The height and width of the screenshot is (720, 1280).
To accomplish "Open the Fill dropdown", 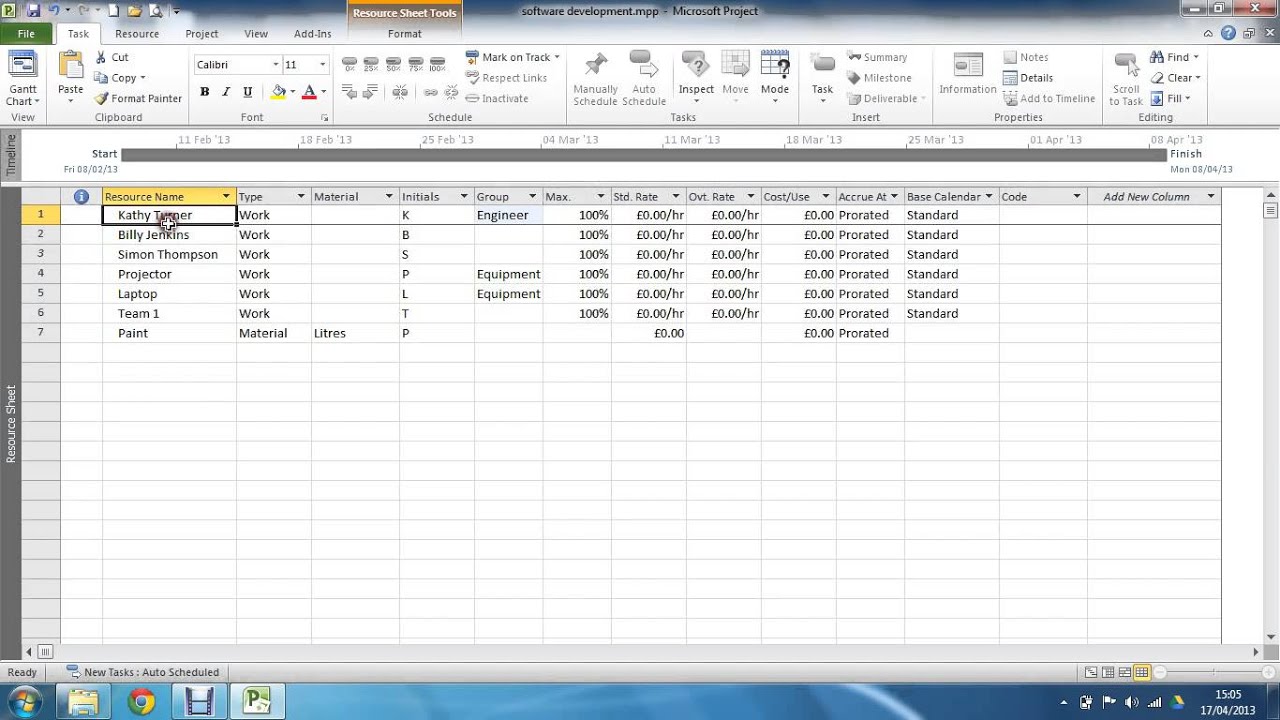I will (1170, 98).
